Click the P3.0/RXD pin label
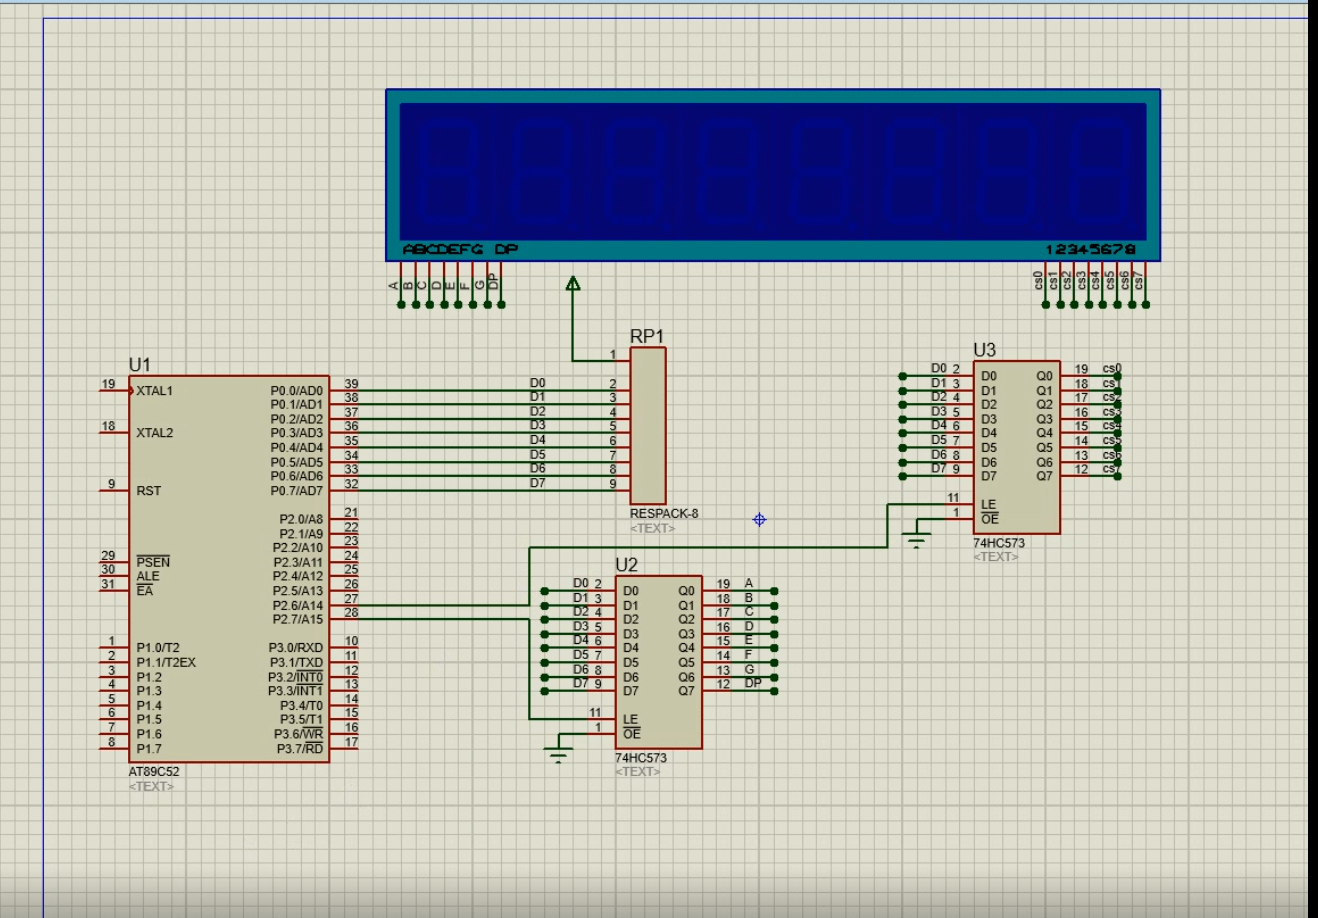This screenshot has width=1318, height=918. point(296,648)
